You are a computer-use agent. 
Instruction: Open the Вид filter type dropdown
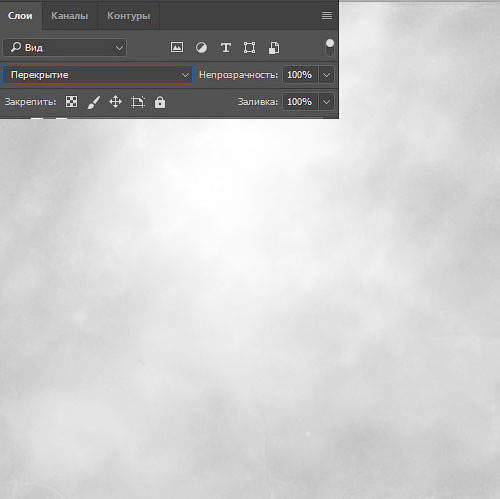(65, 48)
